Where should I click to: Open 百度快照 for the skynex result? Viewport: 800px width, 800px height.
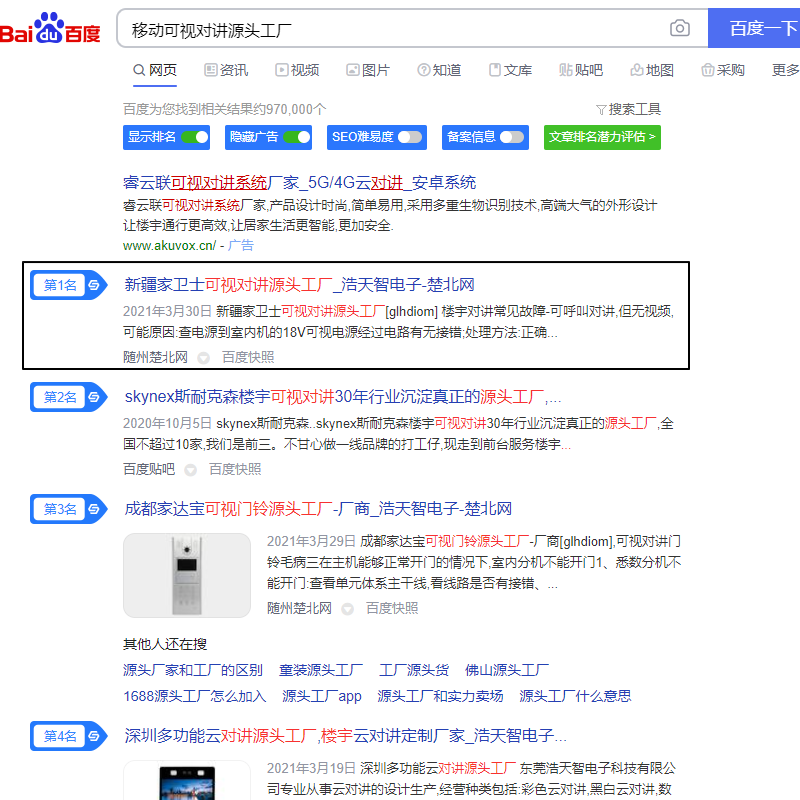point(235,469)
